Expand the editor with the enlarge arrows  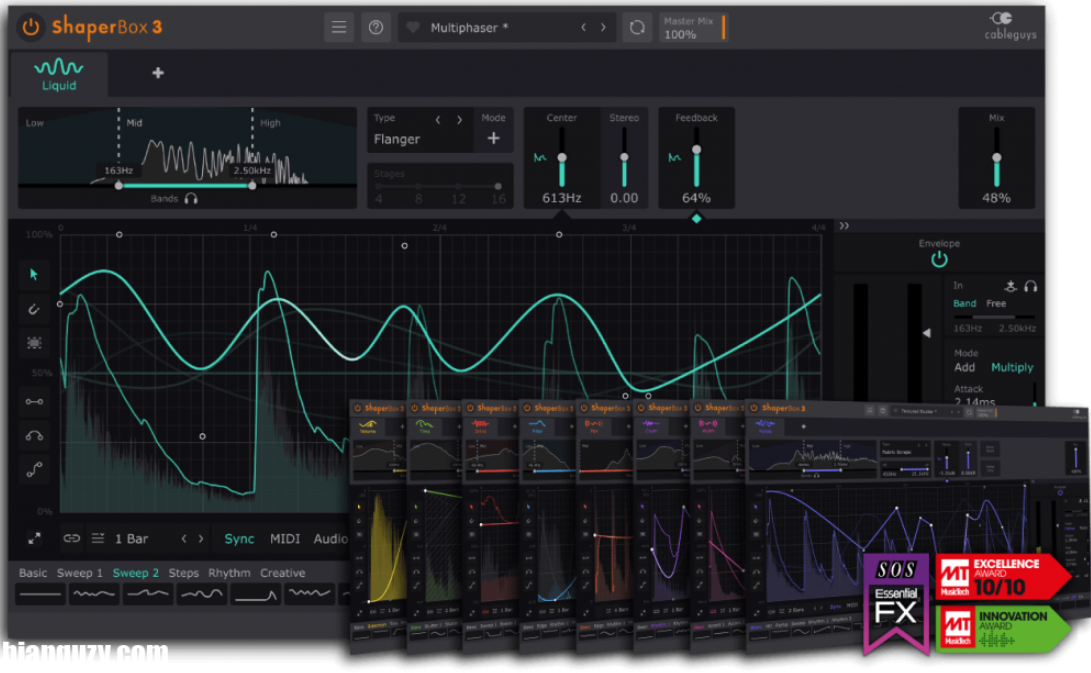(x=34, y=539)
